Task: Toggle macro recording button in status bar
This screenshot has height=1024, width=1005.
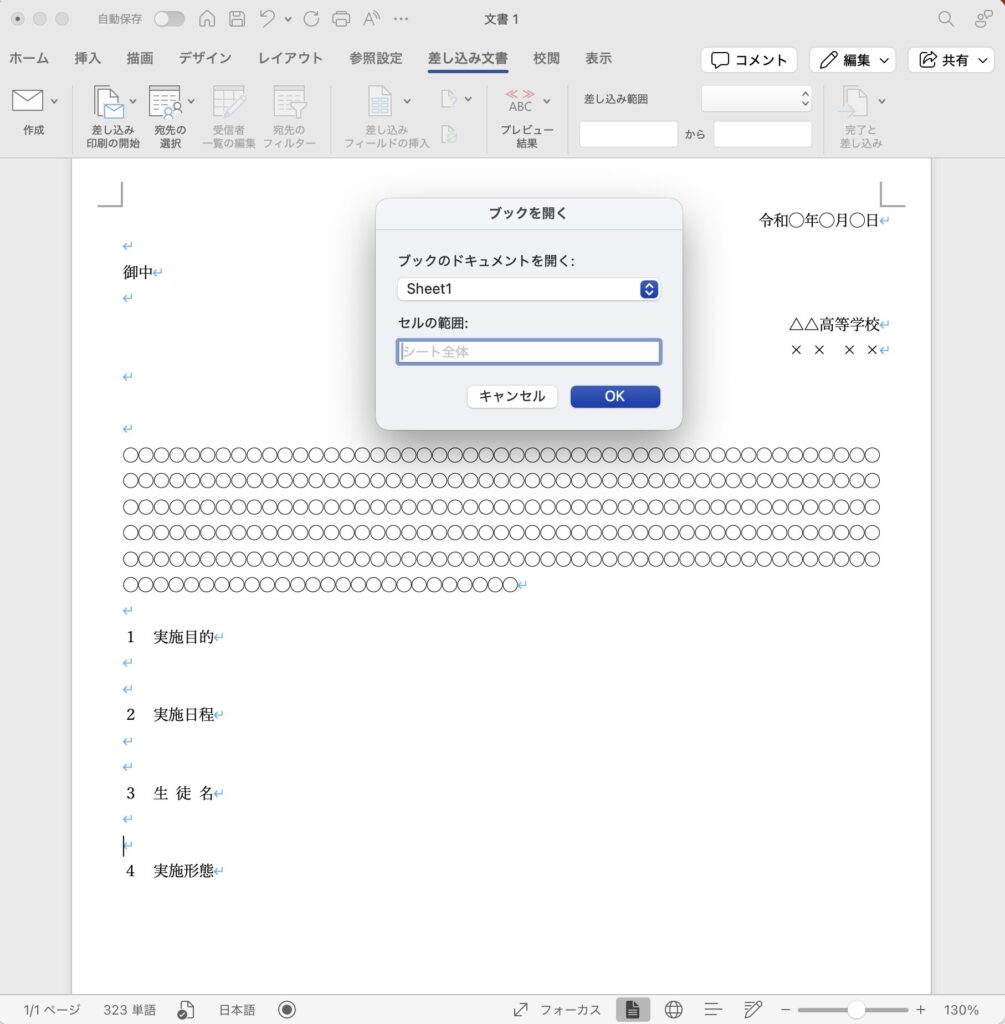Action: (287, 1009)
